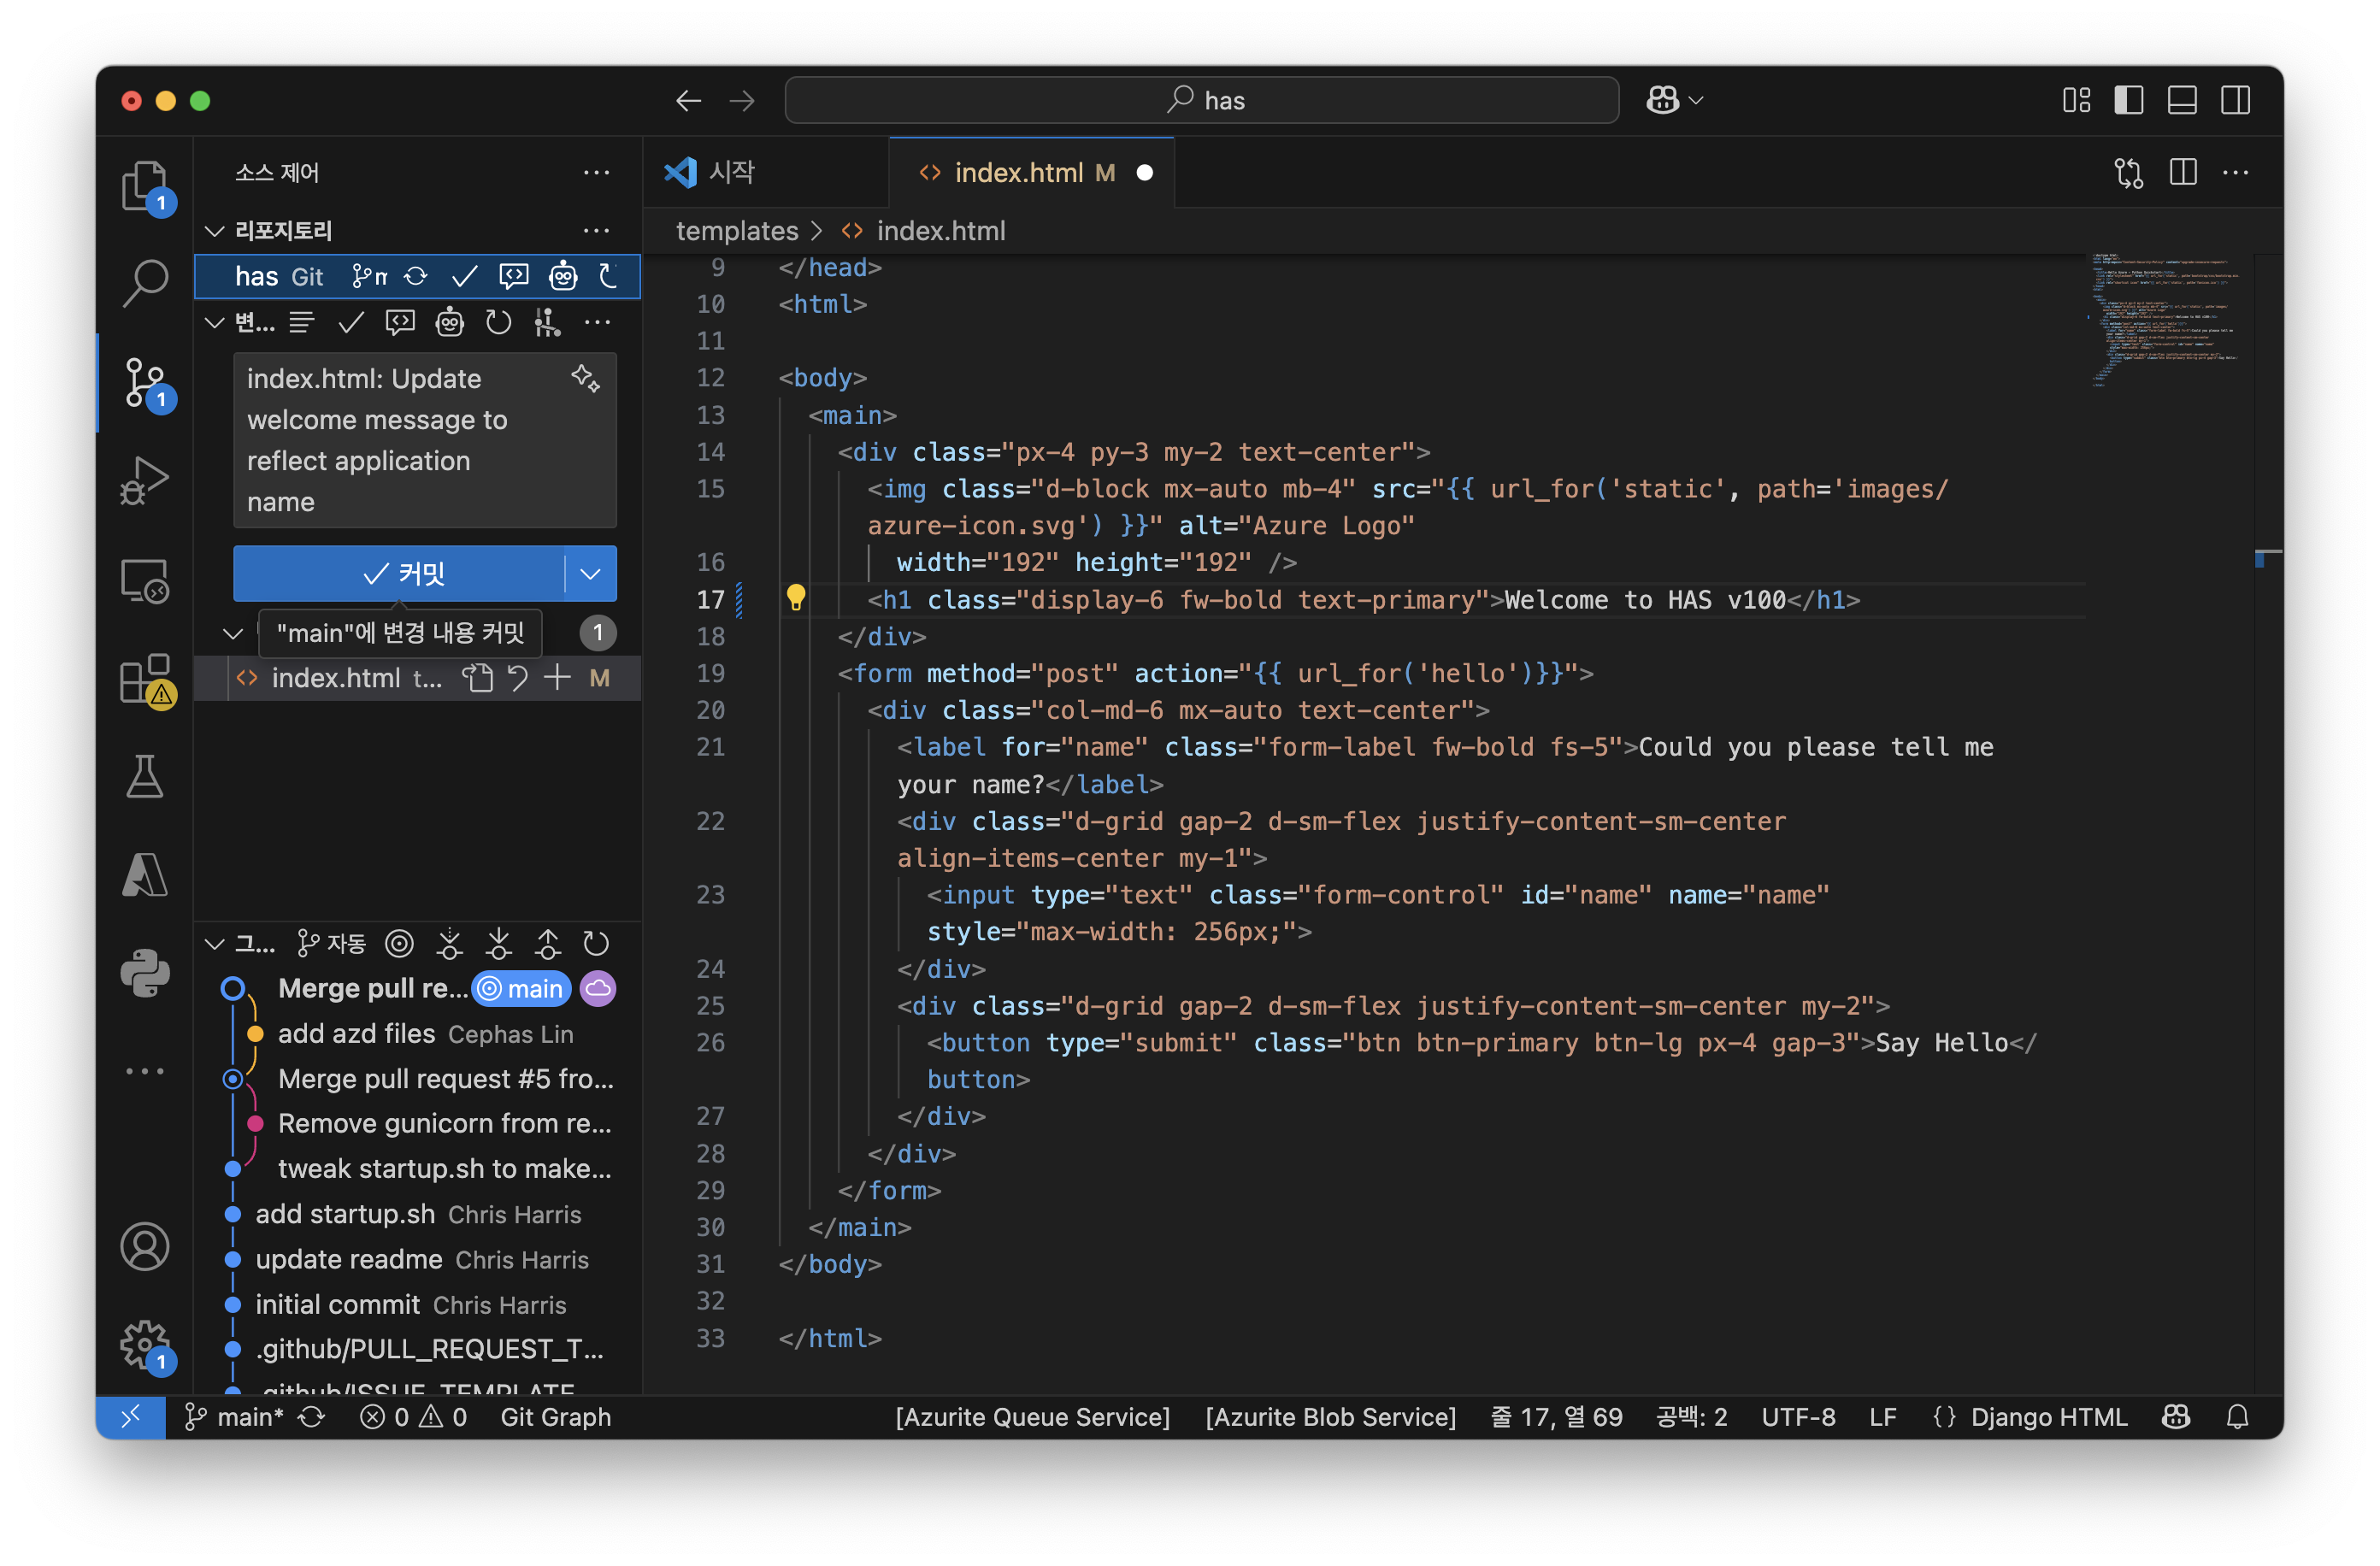The width and height of the screenshot is (2380, 1566).
Task: Stage changes for index.html with plus icon
Action: [557, 678]
